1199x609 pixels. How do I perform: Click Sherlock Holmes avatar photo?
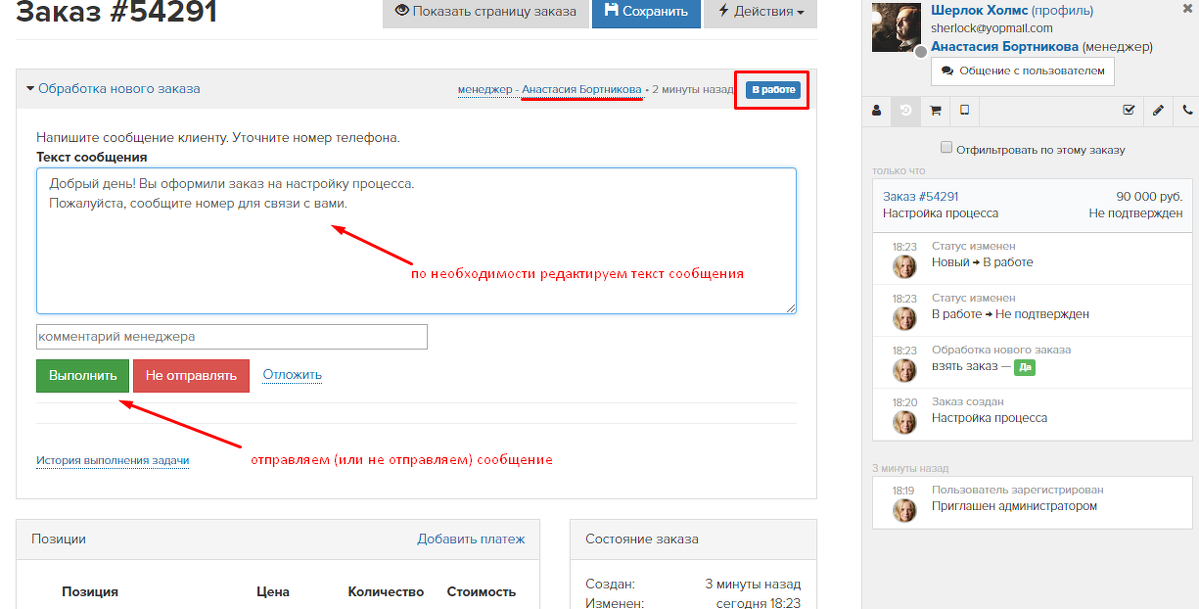click(x=896, y=28)
